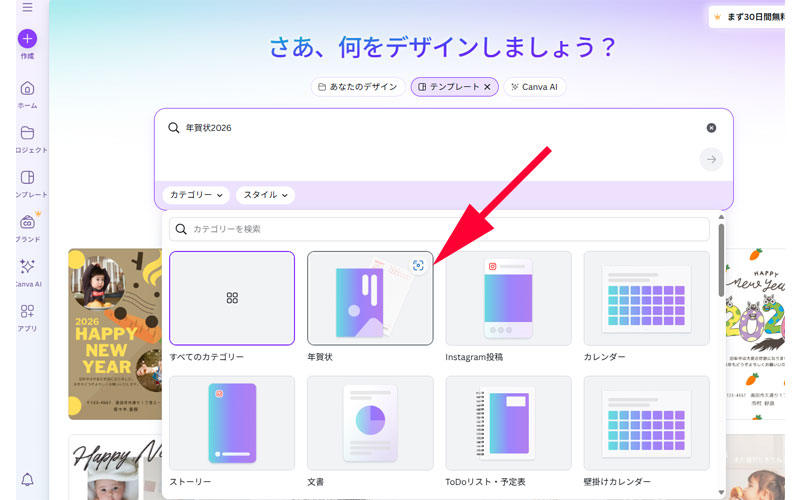This screenshot has height=500, width=800.
Task: Open the 2026 HAPPY NEW YEAR template
Action: click(115, 334)
